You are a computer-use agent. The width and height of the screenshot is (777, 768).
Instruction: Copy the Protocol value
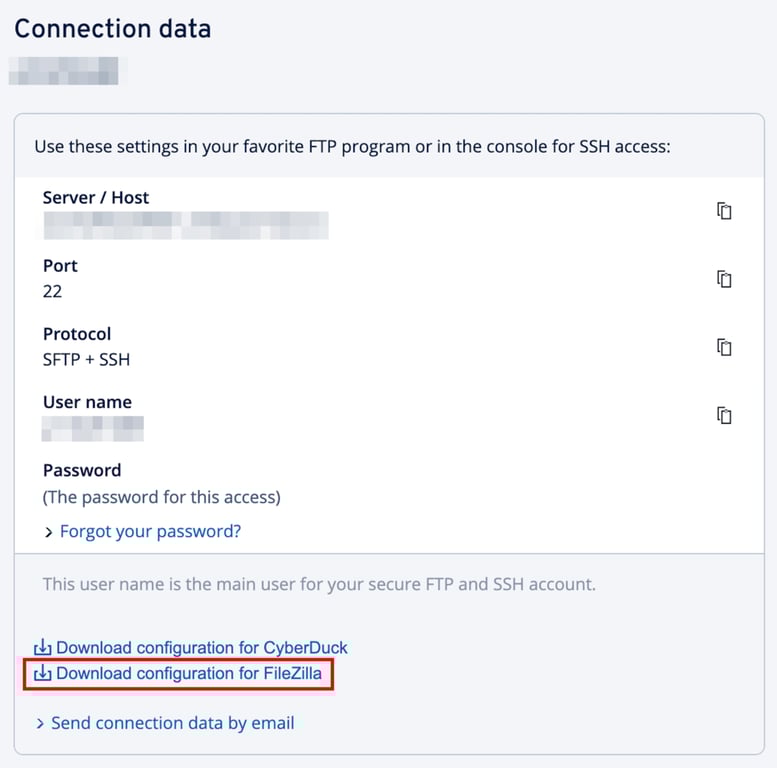(x=724, y=347)
